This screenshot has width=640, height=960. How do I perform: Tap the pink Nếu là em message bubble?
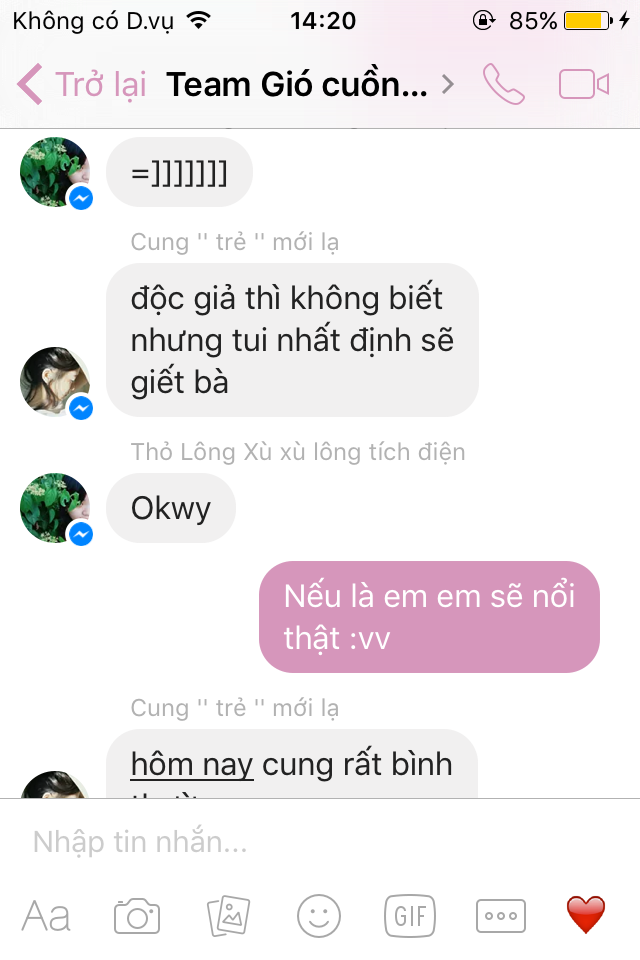429,617
